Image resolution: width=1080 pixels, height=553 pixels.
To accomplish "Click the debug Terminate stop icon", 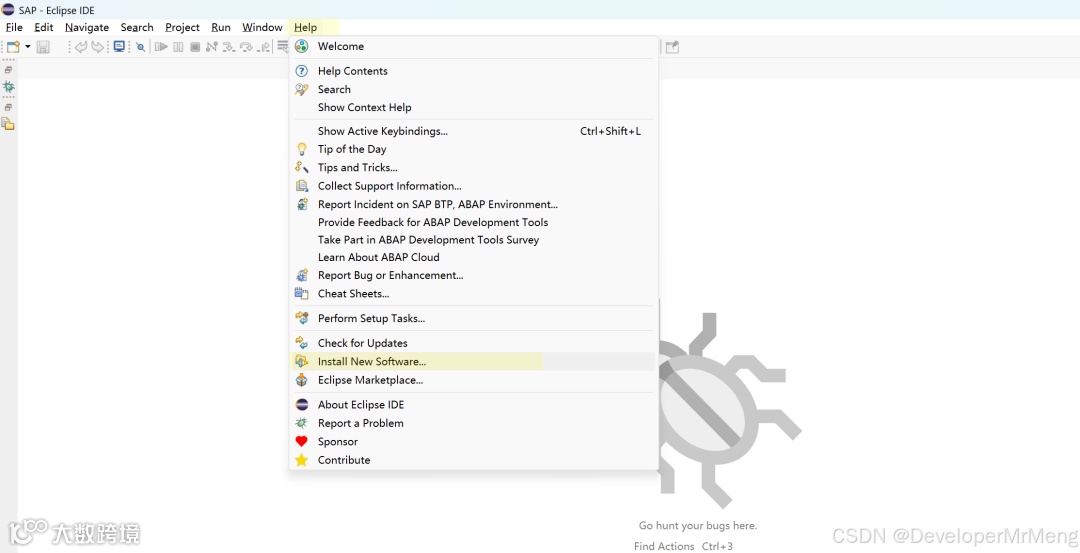I will (195, 47).
